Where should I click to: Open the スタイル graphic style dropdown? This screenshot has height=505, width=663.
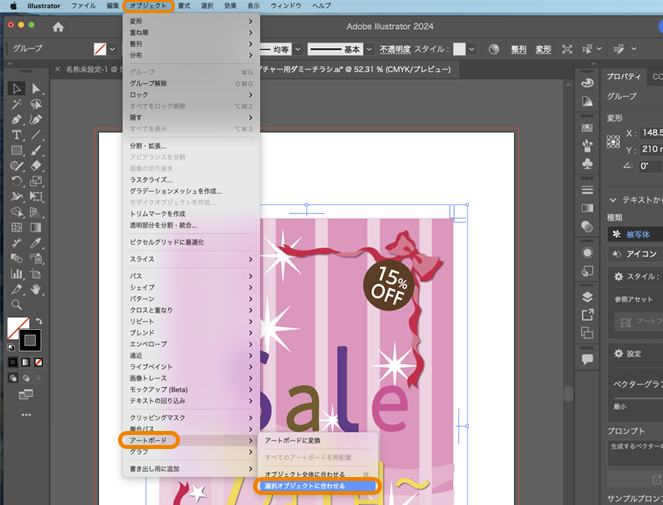pos(471,49)
